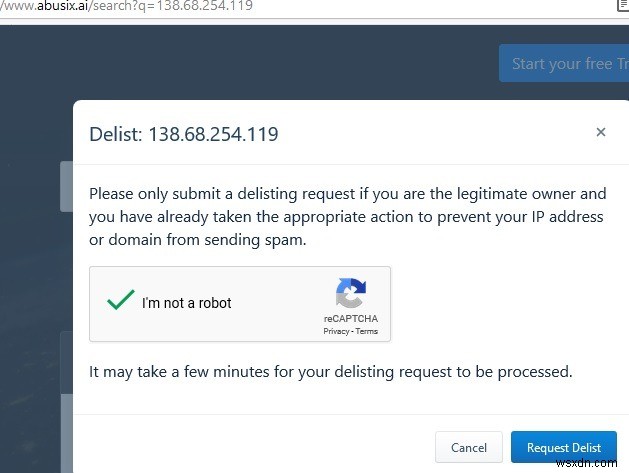Submit with the Request Delist button
Viewport: 629px width, 473px height.
pos(563,448)
